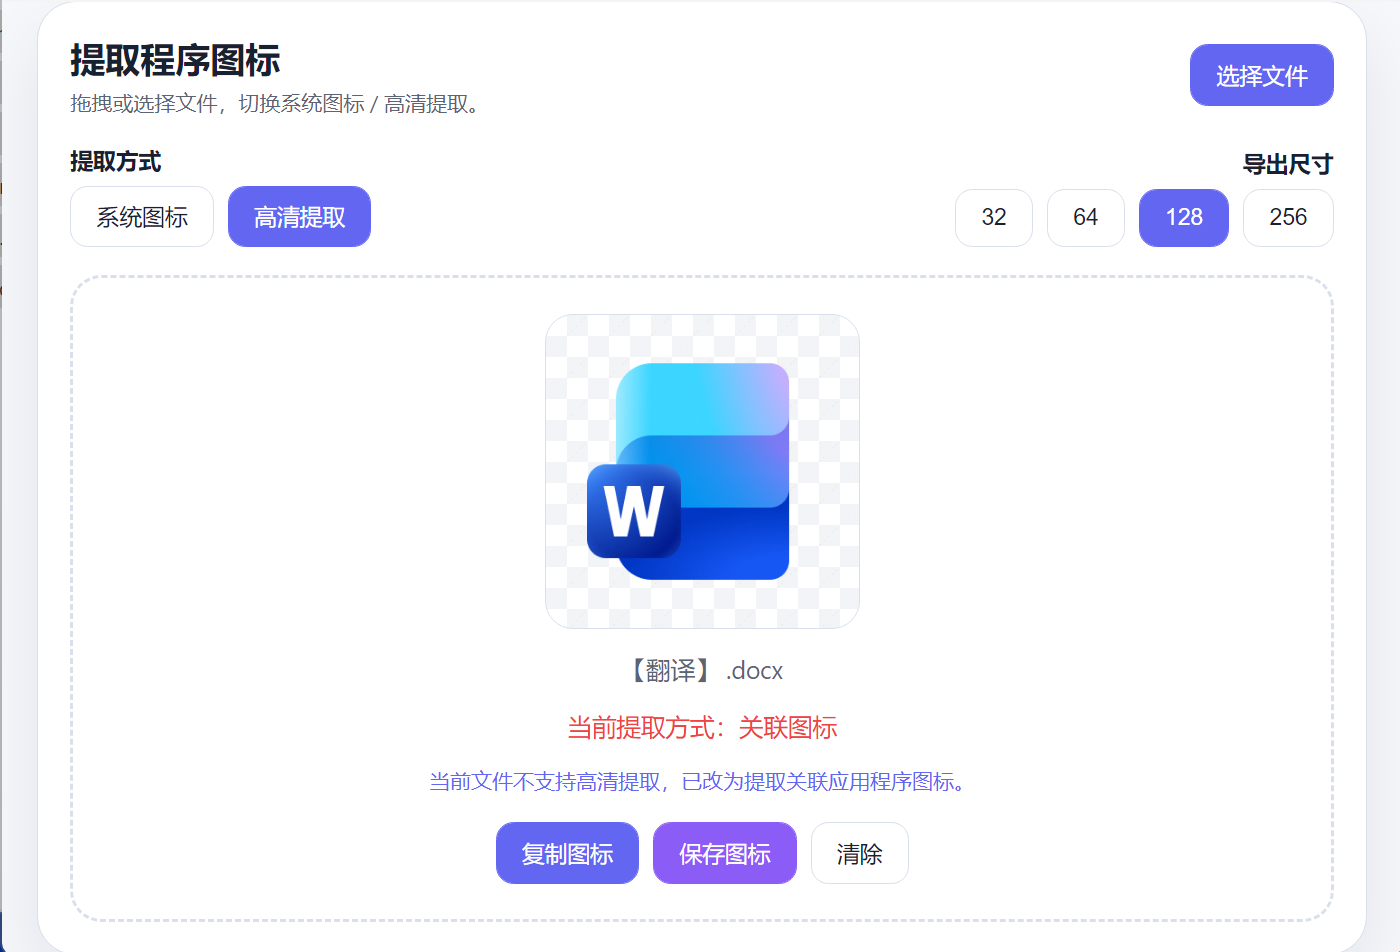Click the 导出尺寸 label

click(1288, 164)
